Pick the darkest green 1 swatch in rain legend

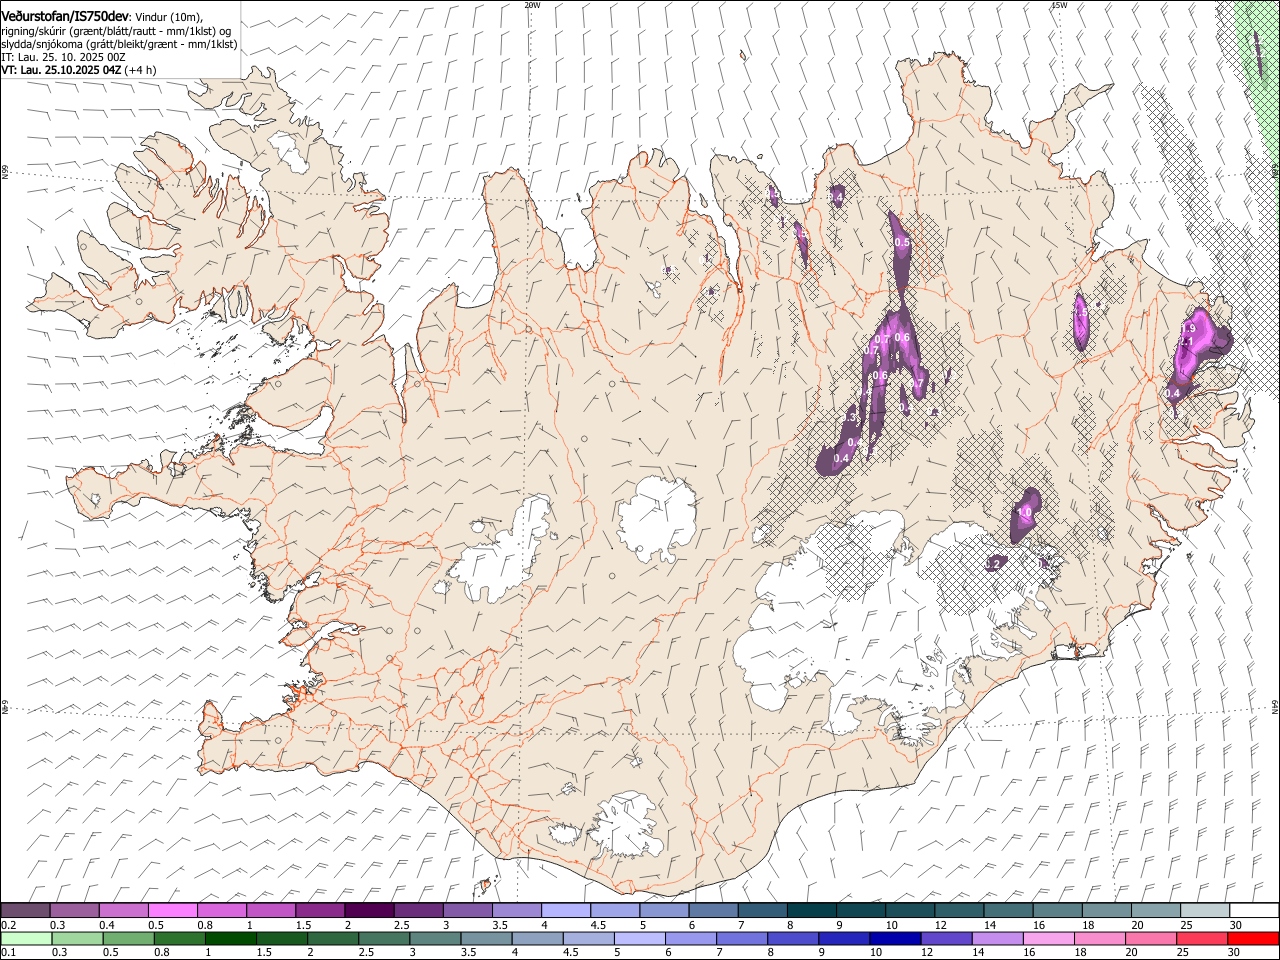(x=230, y=938)
